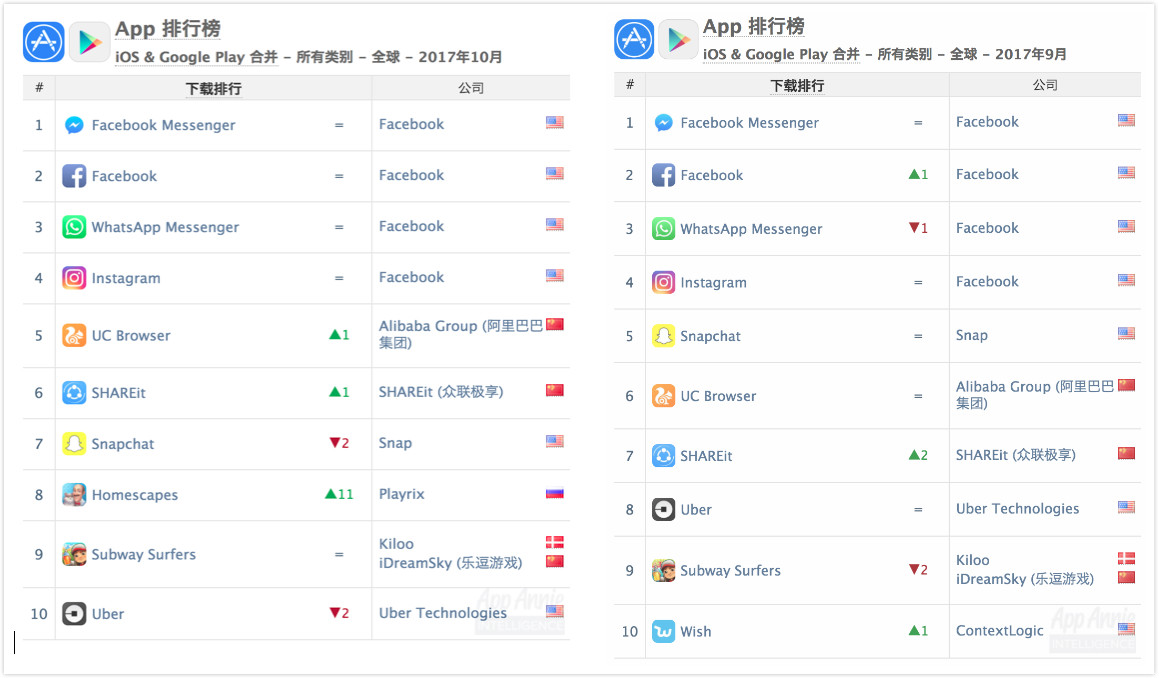Viewport: 1159px width, 678px height.
Task: Click Instagram icon in September 2017 chart
Action: [x=664, y=282]
